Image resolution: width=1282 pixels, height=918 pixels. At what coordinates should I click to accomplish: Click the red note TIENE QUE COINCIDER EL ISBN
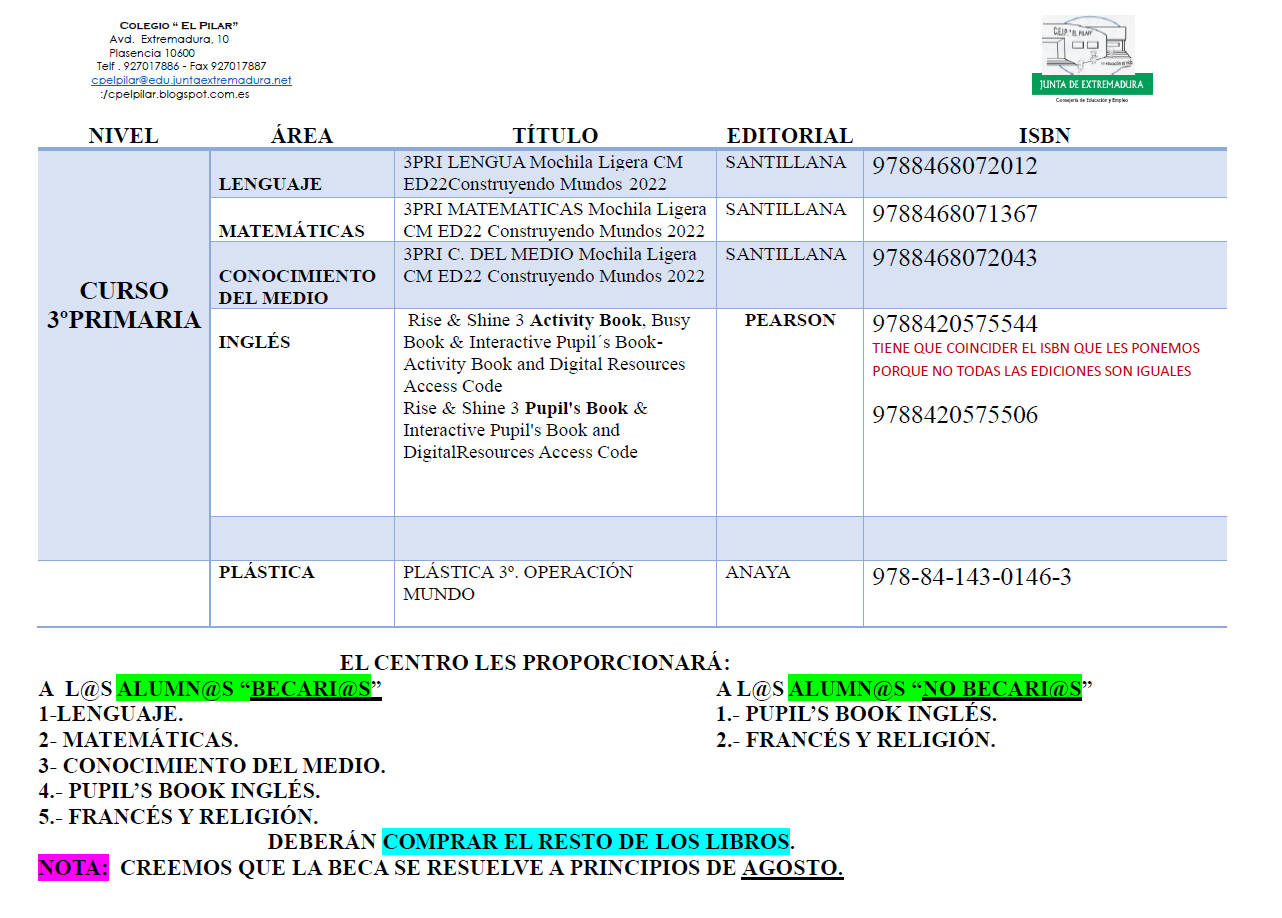click(1036, 360)
